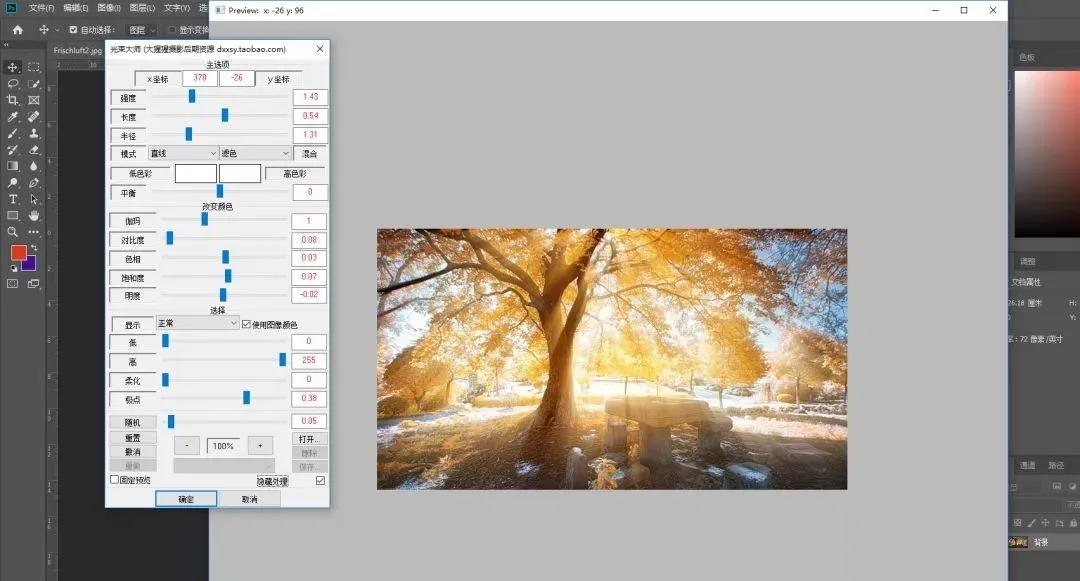The width and height of the screenshot is (1080, 581).
Task: Choose the Lasso tool
Action: point(13,84)
